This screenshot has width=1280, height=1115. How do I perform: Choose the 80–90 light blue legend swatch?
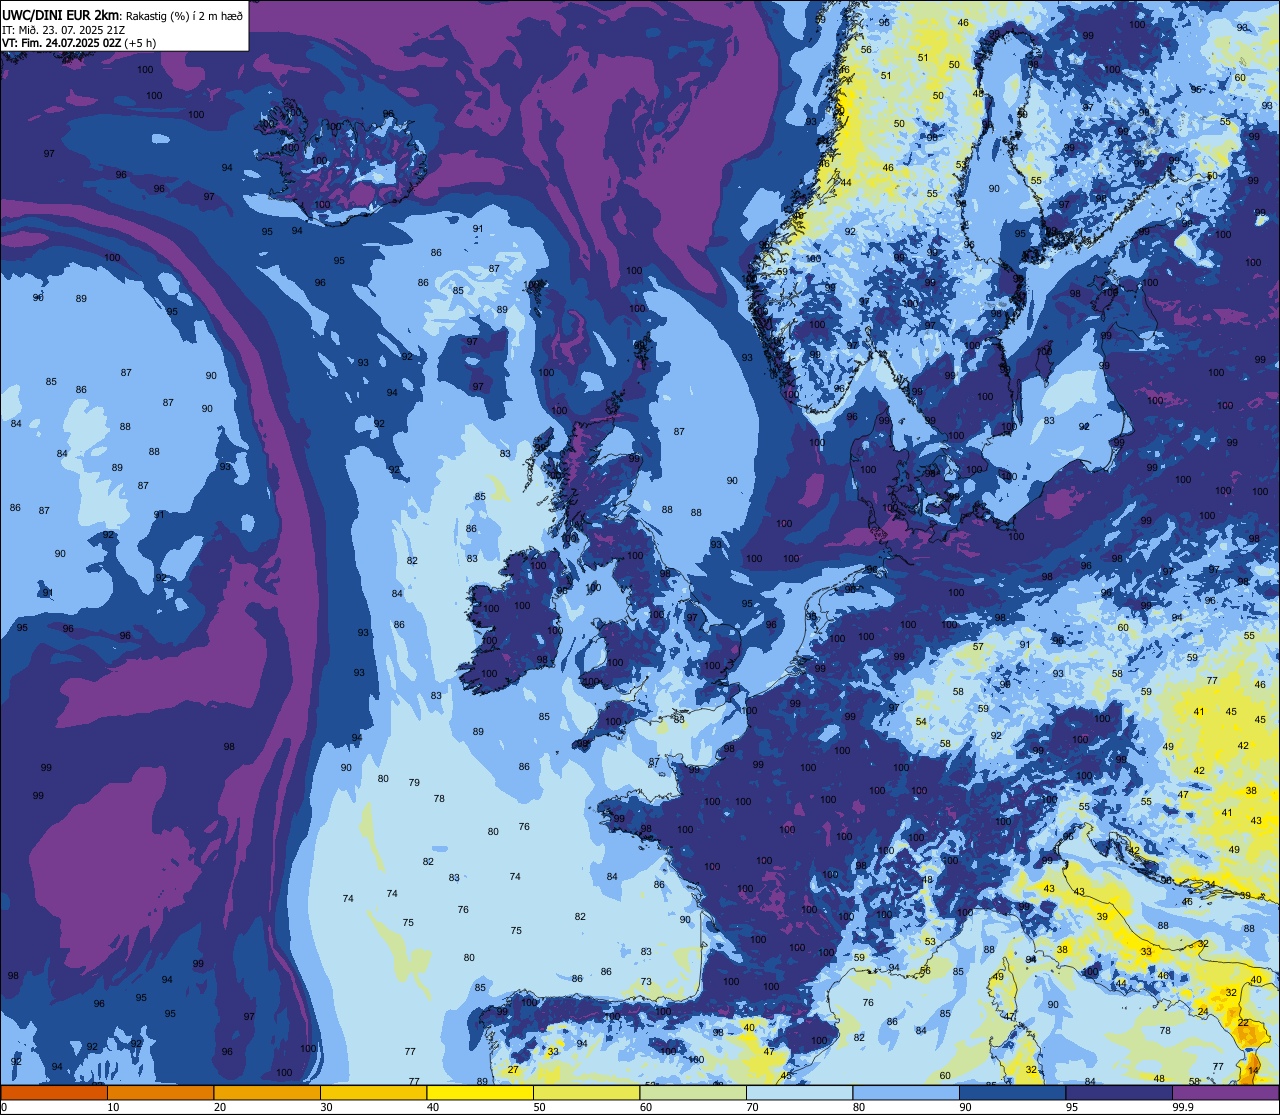[906, 1092]
